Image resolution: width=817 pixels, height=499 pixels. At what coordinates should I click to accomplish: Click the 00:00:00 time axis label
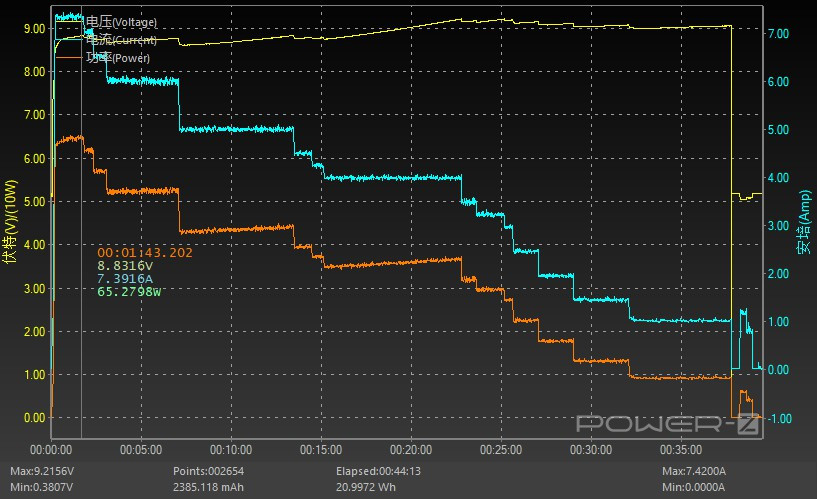51,450
